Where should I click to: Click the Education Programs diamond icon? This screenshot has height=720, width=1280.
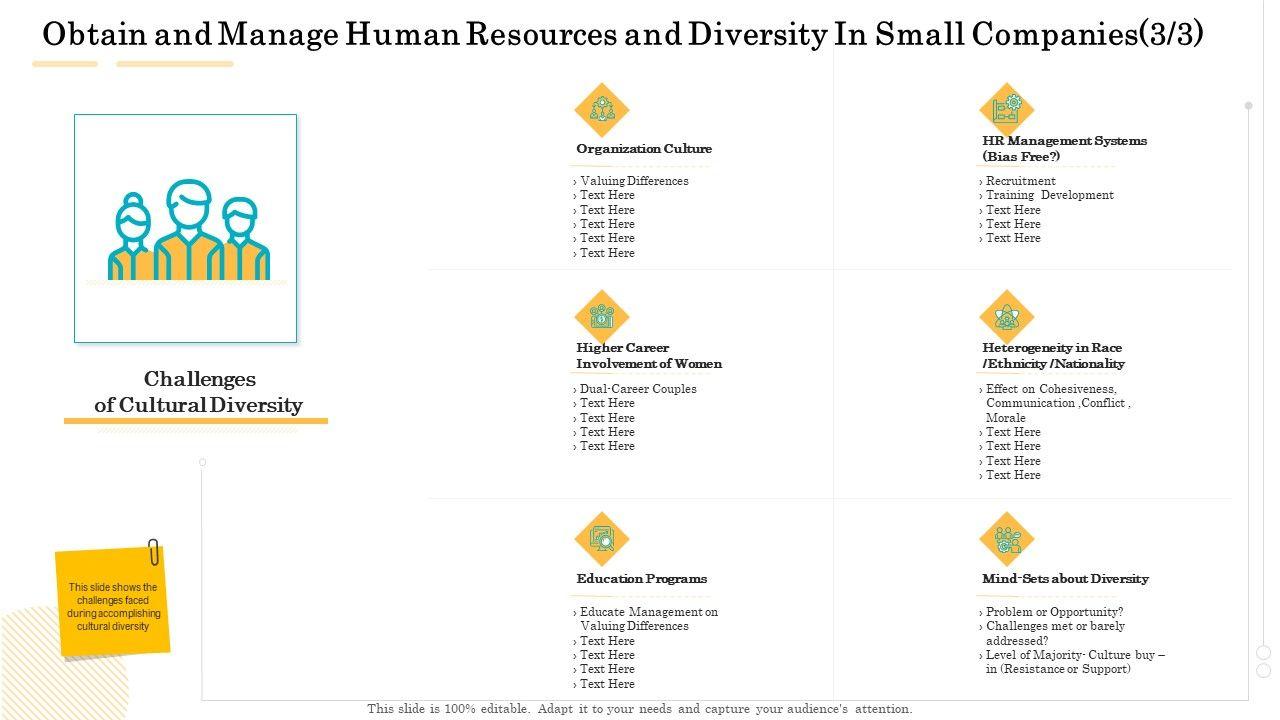601,539
